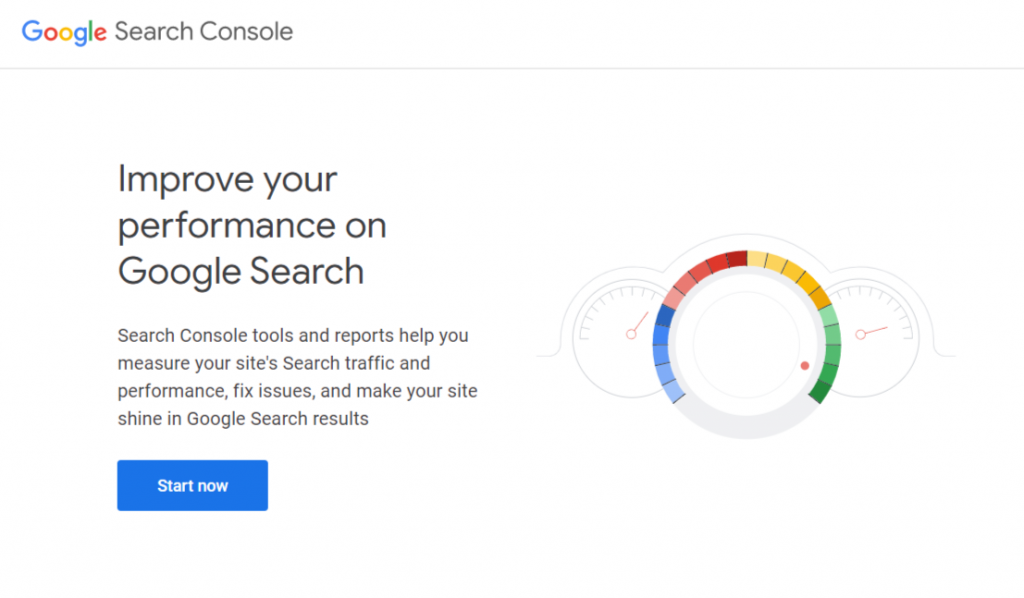Click the Search Console title text
The image size is (1024, 598).
pos(205,31)
